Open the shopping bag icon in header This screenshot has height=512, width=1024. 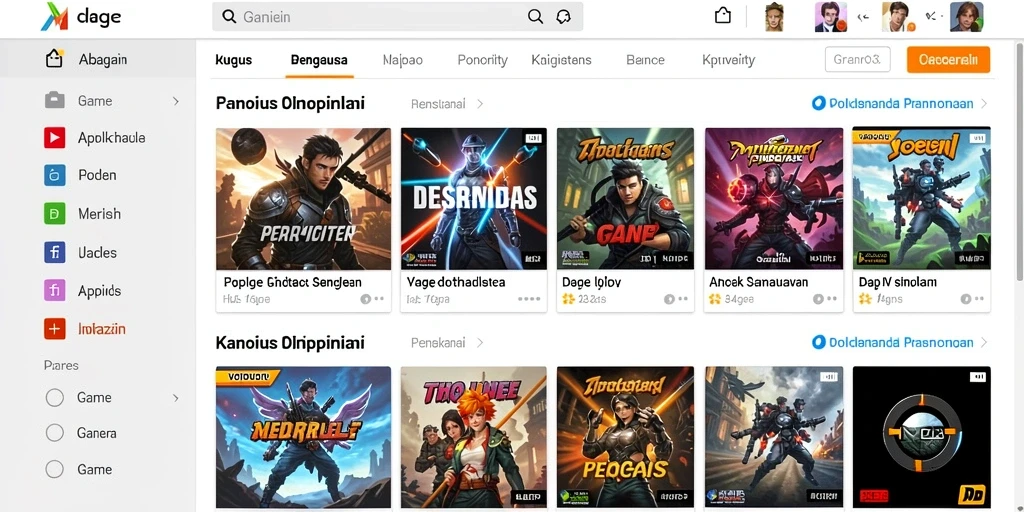pos(723,16)
